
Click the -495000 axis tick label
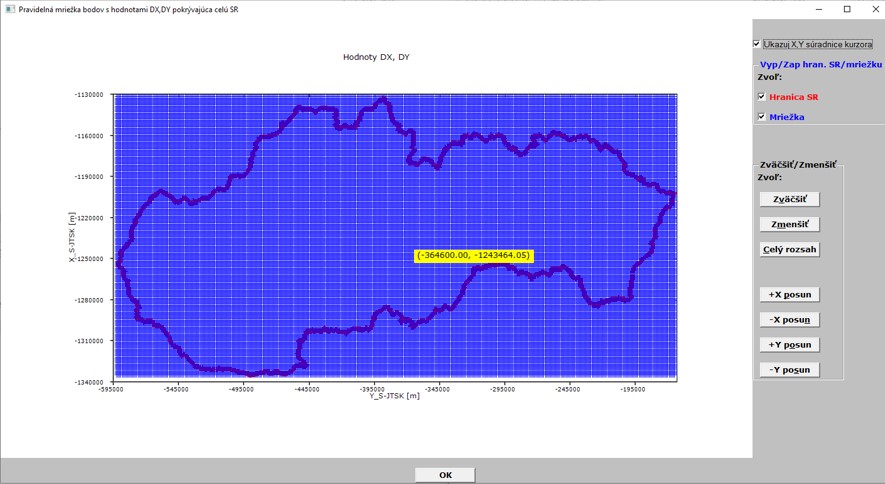point(242,389)
